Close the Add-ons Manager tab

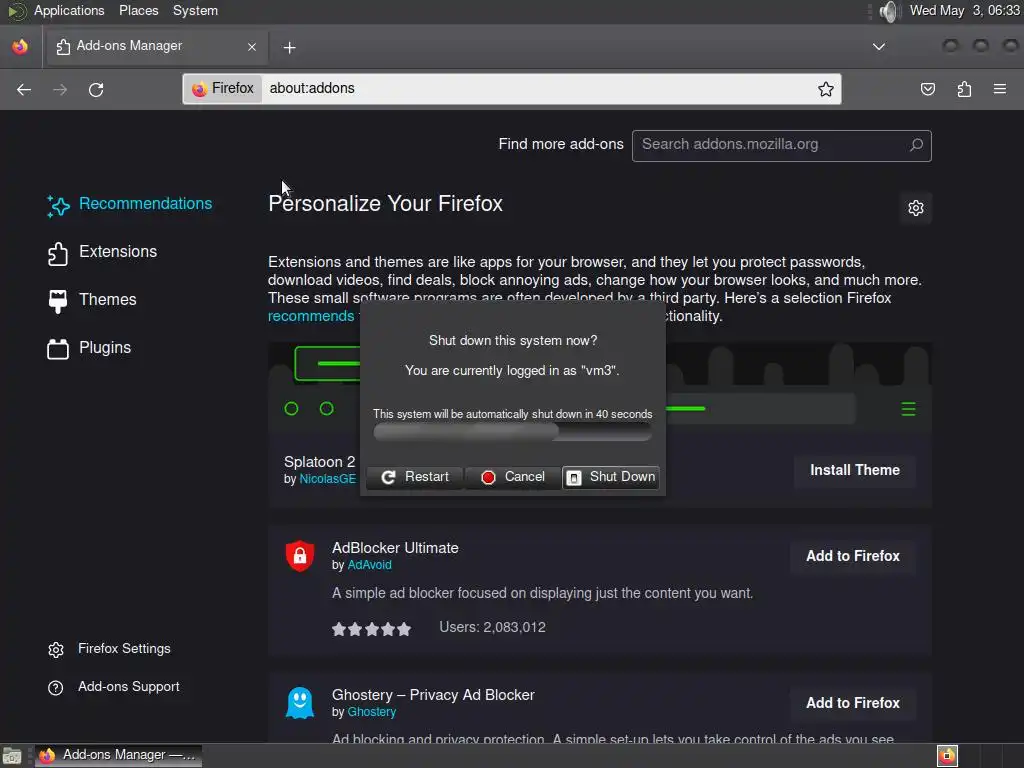(252, 47)
